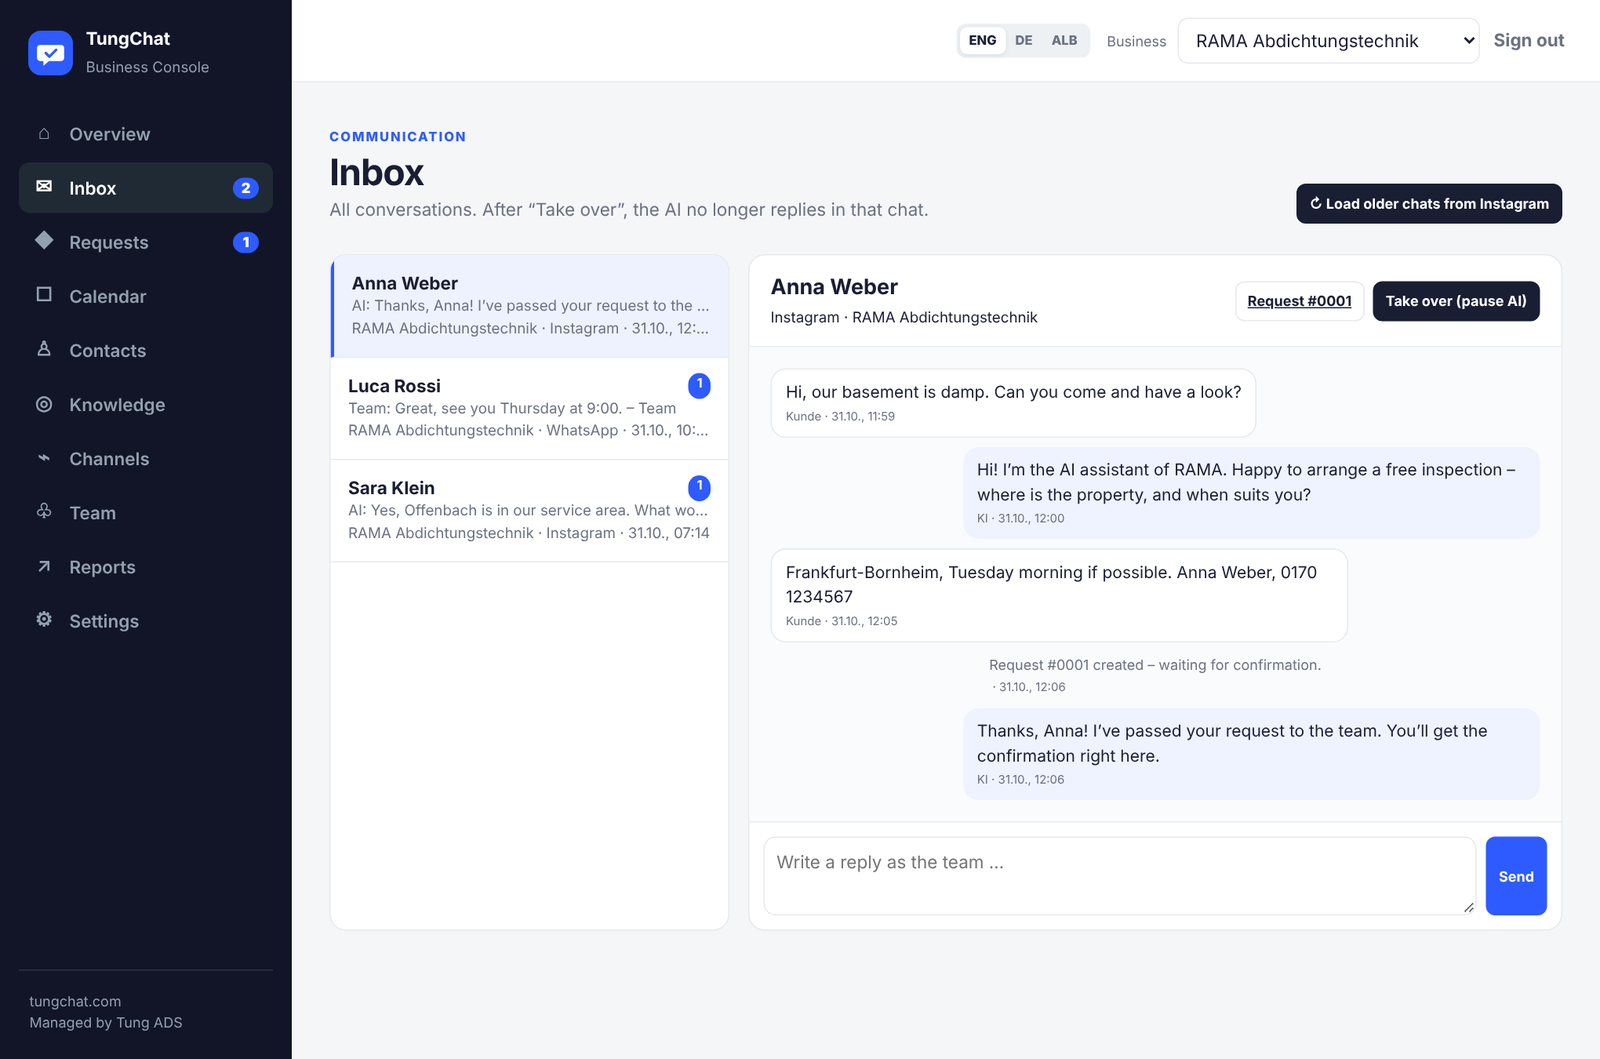
Task: Click the Team icon in sidebar
Action: (x=44, y=511)
